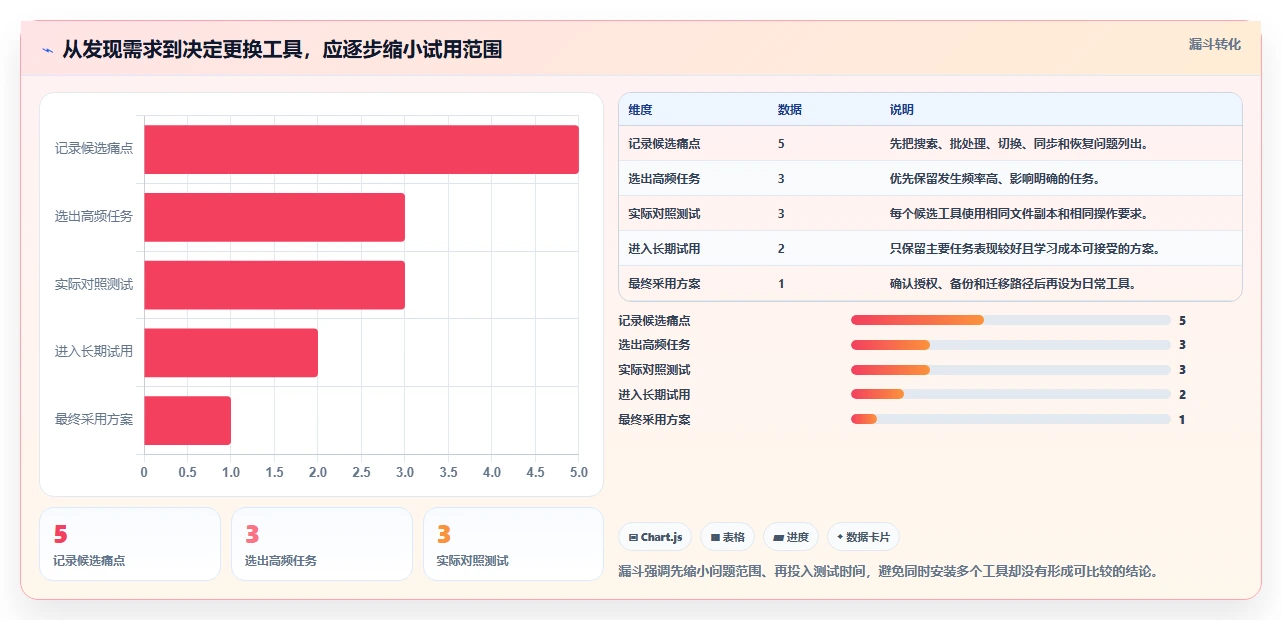The height and width of the screenshot is (620, 1282).
Task: Click the 最终采用方案 label in the progress list
Action: [654, 420]
